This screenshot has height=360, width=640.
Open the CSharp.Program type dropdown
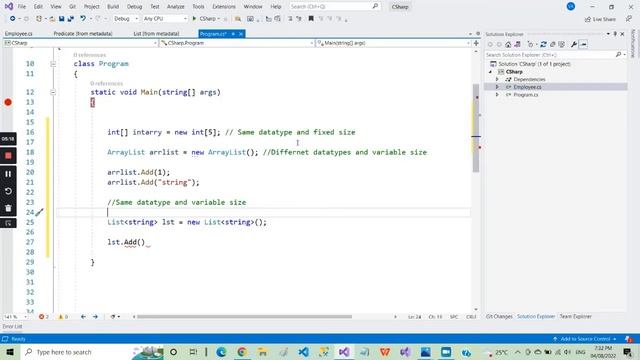tap(237, 43)
